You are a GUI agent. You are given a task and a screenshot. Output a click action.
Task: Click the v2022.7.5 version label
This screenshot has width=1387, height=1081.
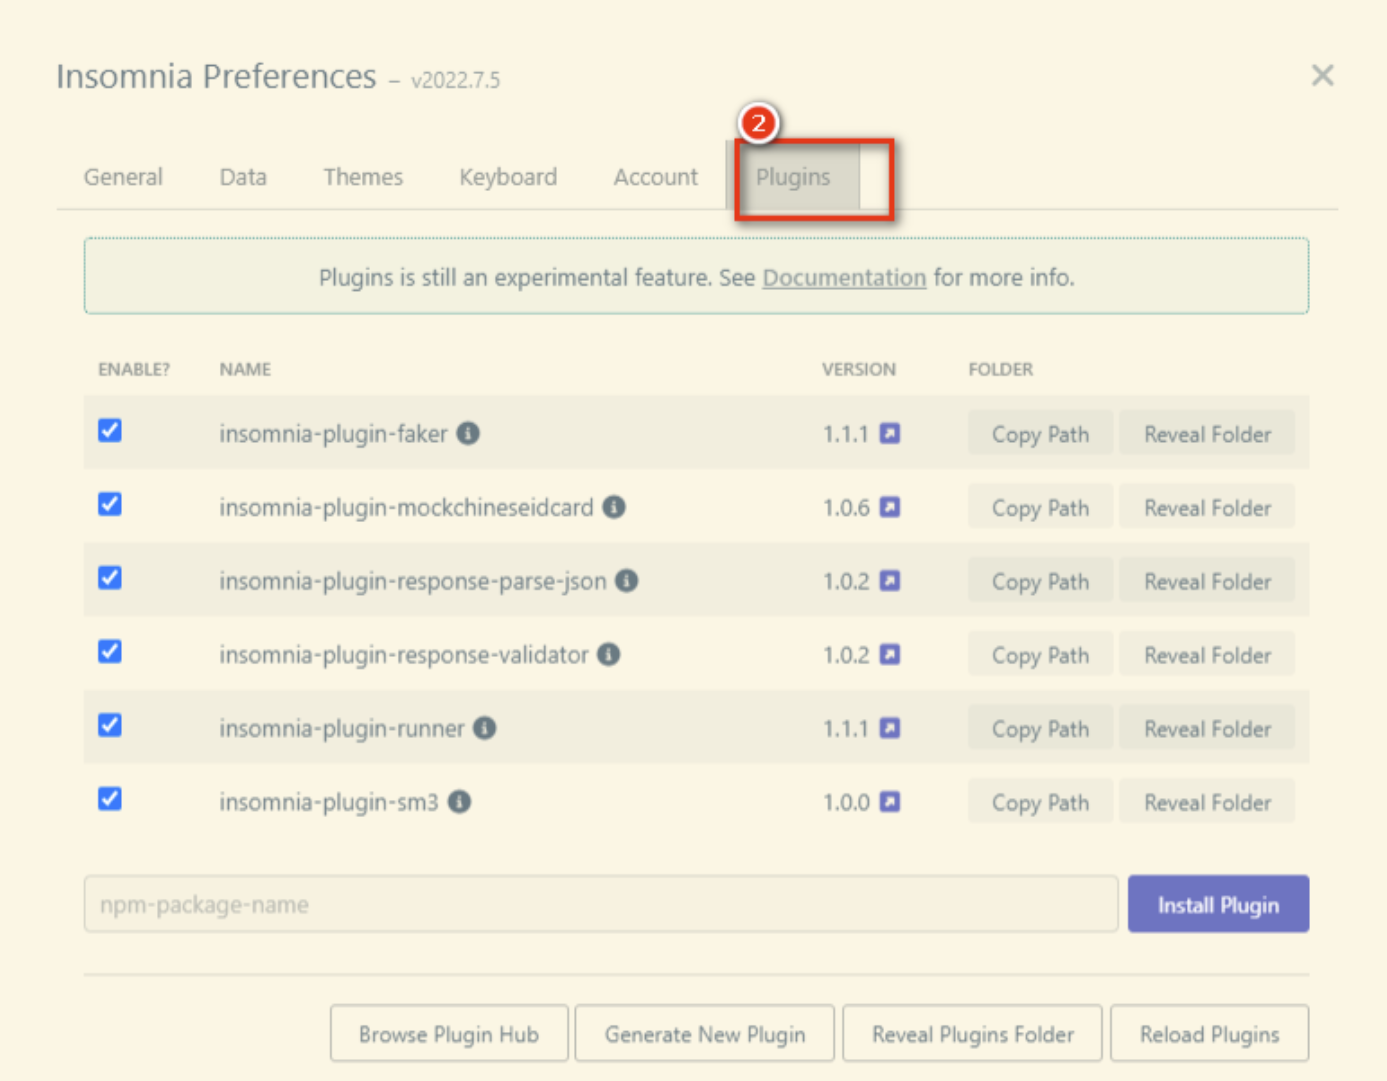point(455,80)
